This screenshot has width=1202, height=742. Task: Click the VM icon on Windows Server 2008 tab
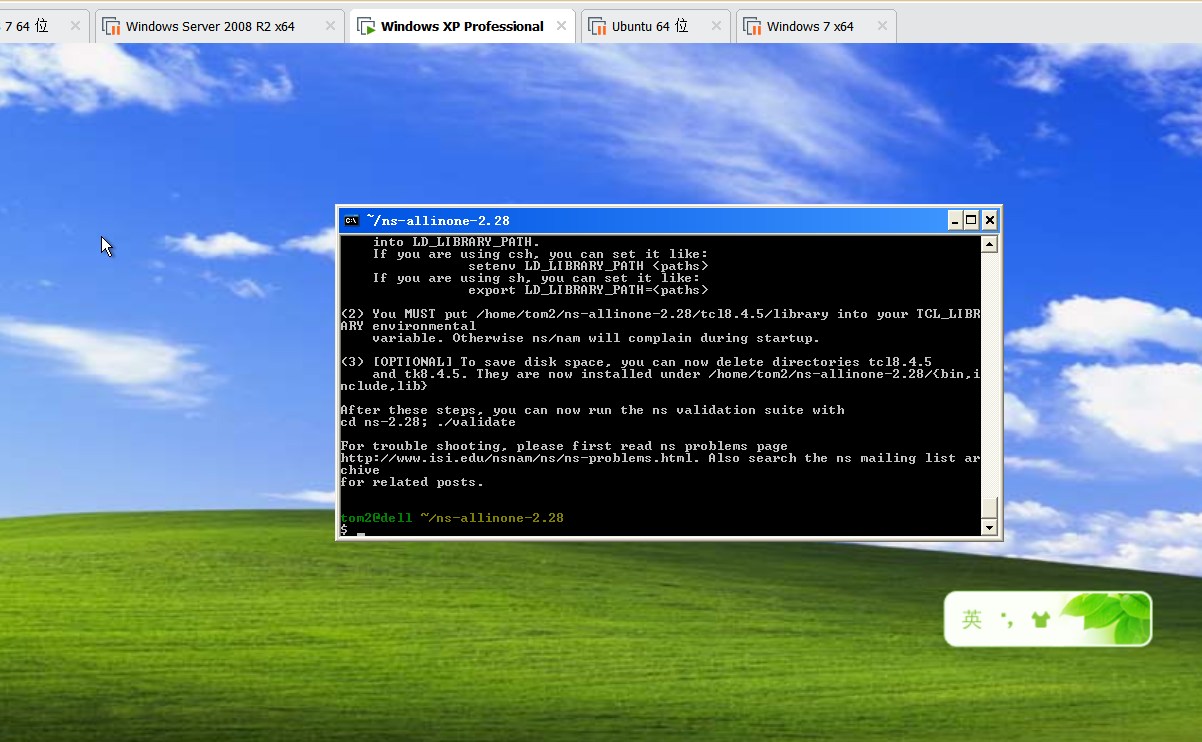coord(112,27)
